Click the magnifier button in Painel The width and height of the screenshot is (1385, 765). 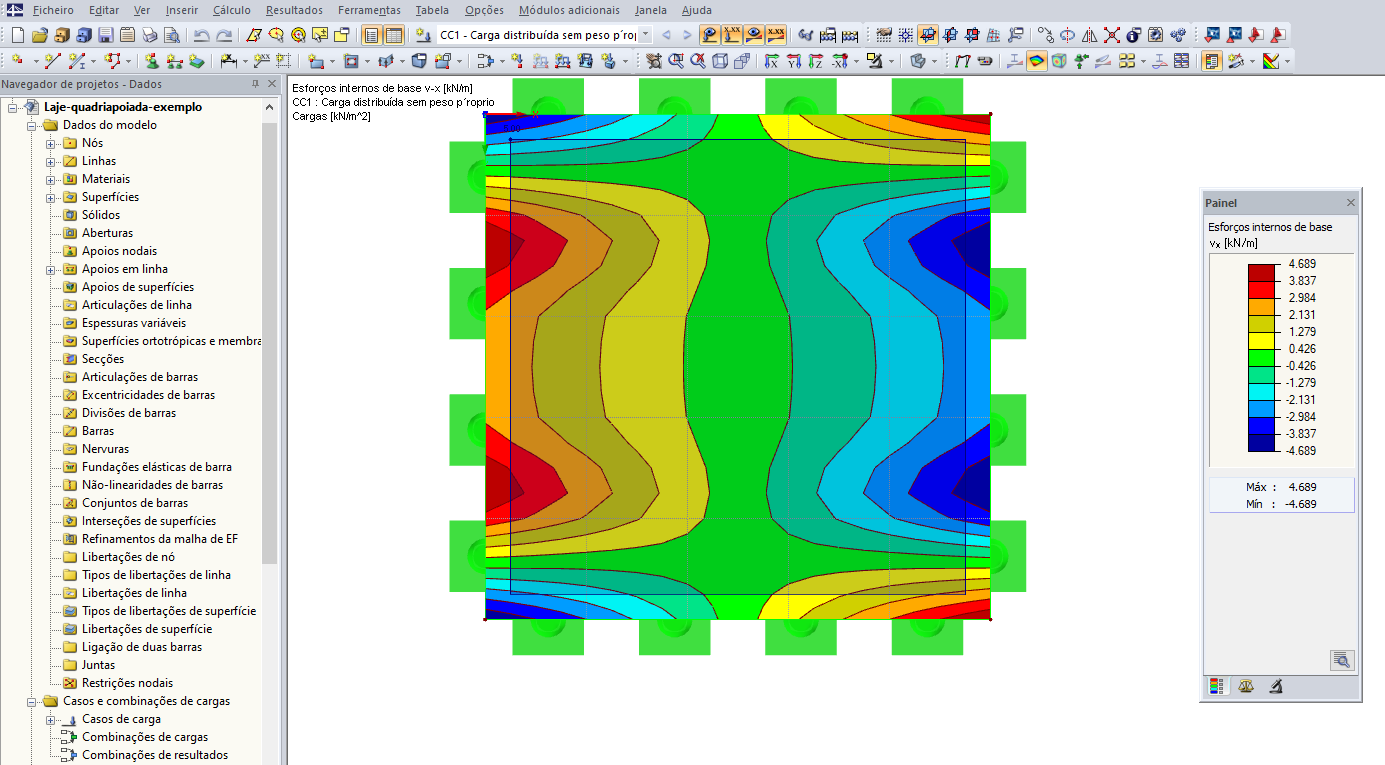click(1341, 659)
